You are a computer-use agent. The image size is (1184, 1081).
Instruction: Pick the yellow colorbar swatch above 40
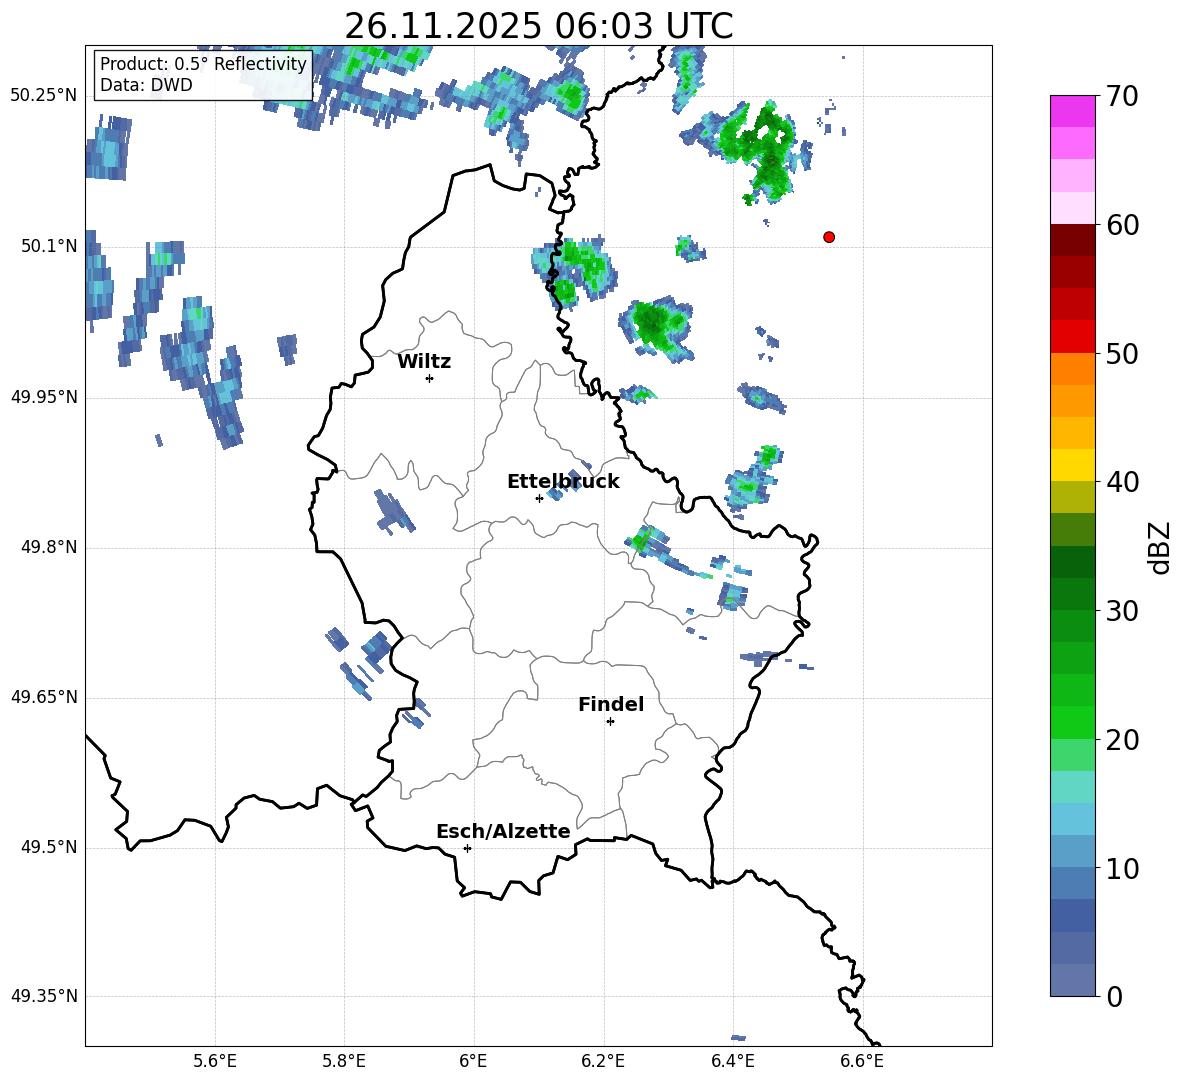click(1073, 465)
